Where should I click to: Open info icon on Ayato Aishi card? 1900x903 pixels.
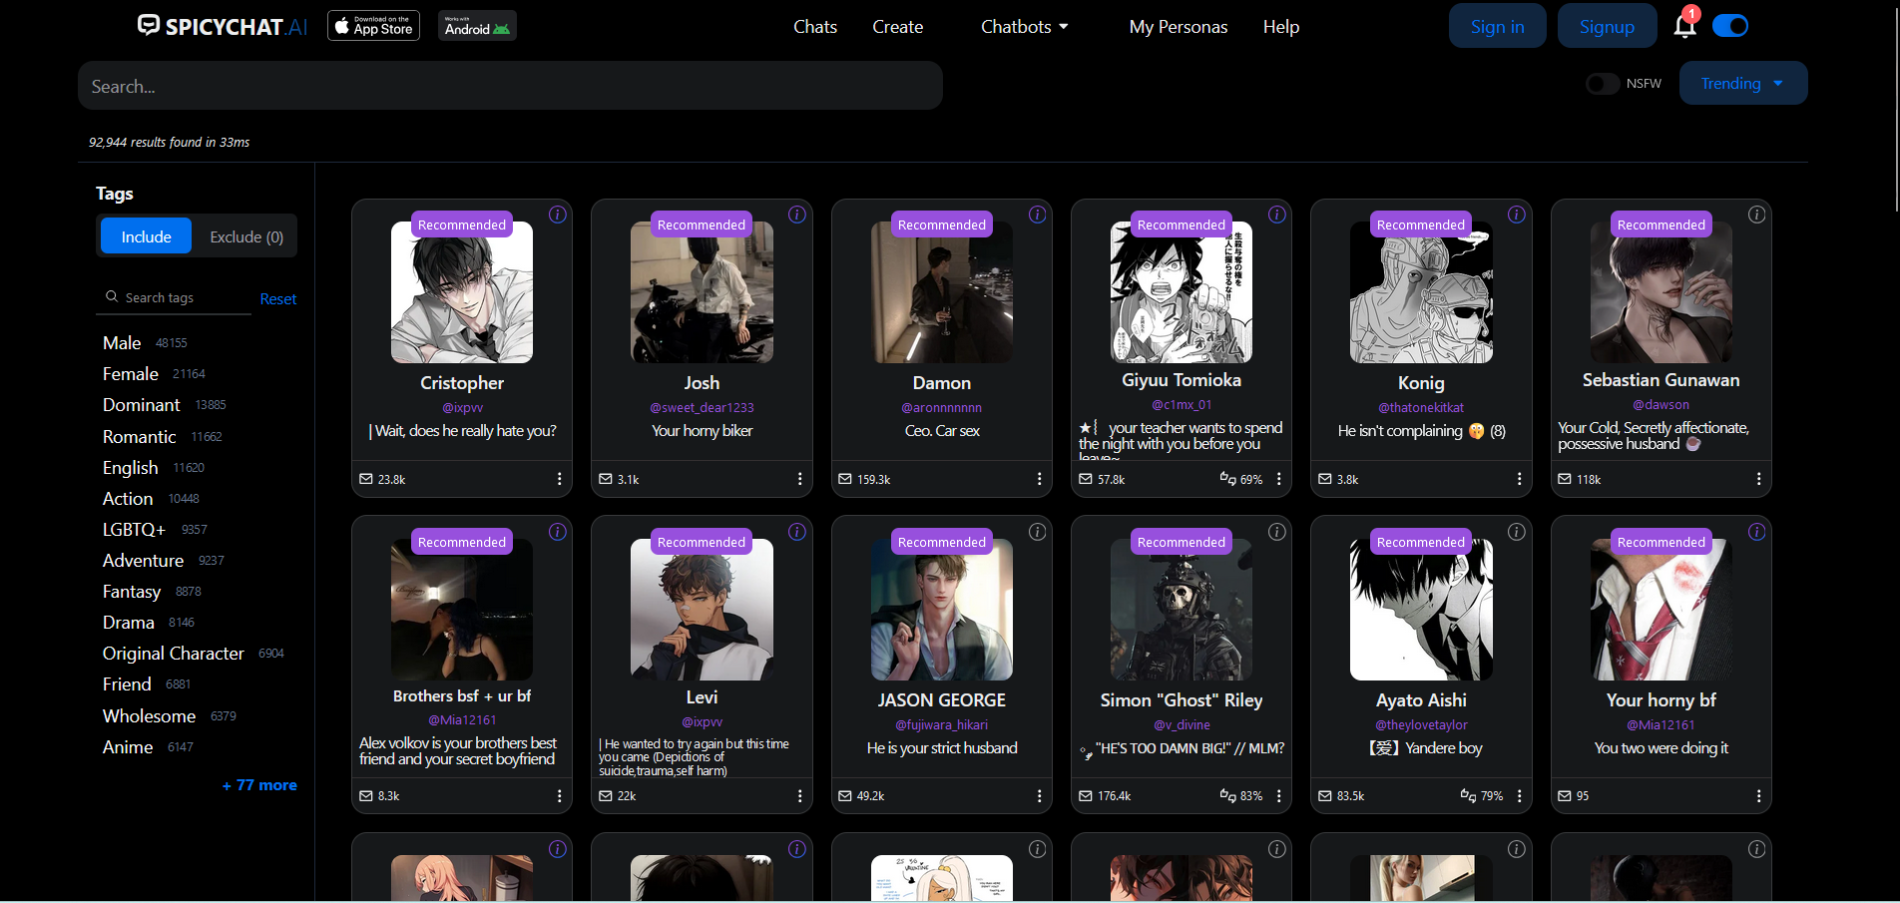point(1516,532)
